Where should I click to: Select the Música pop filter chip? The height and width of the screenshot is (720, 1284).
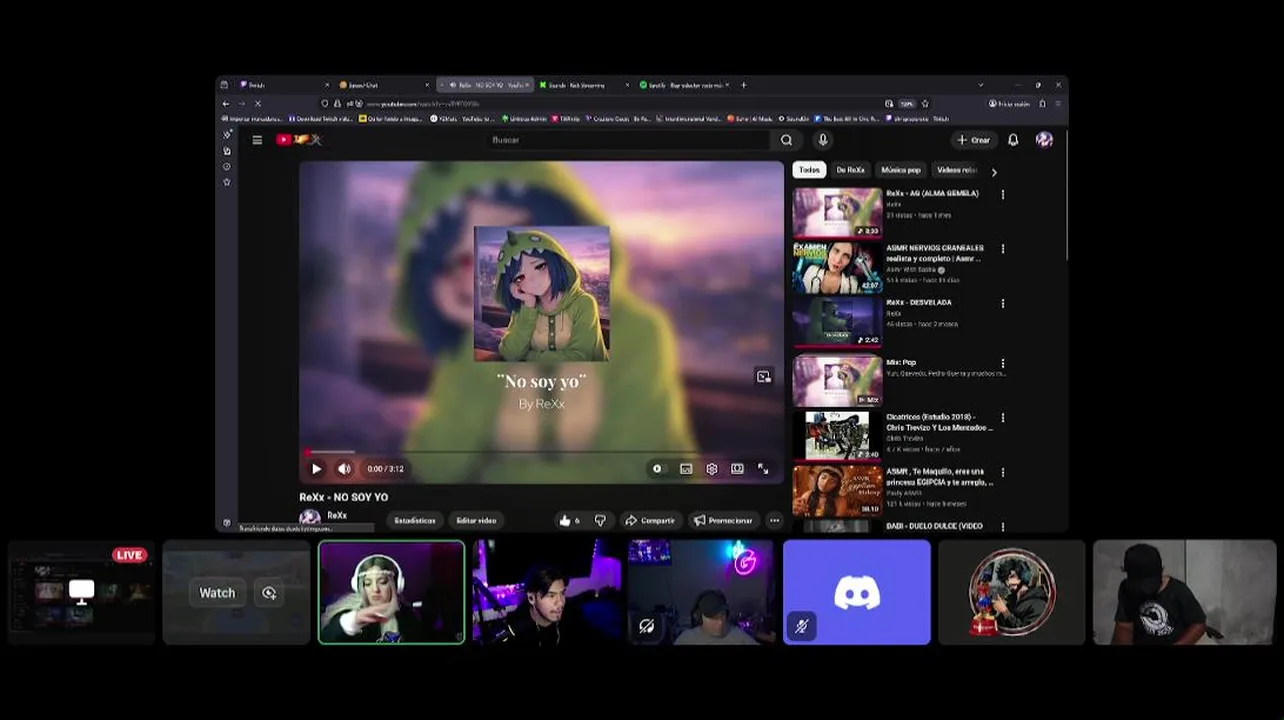(900, 170)
